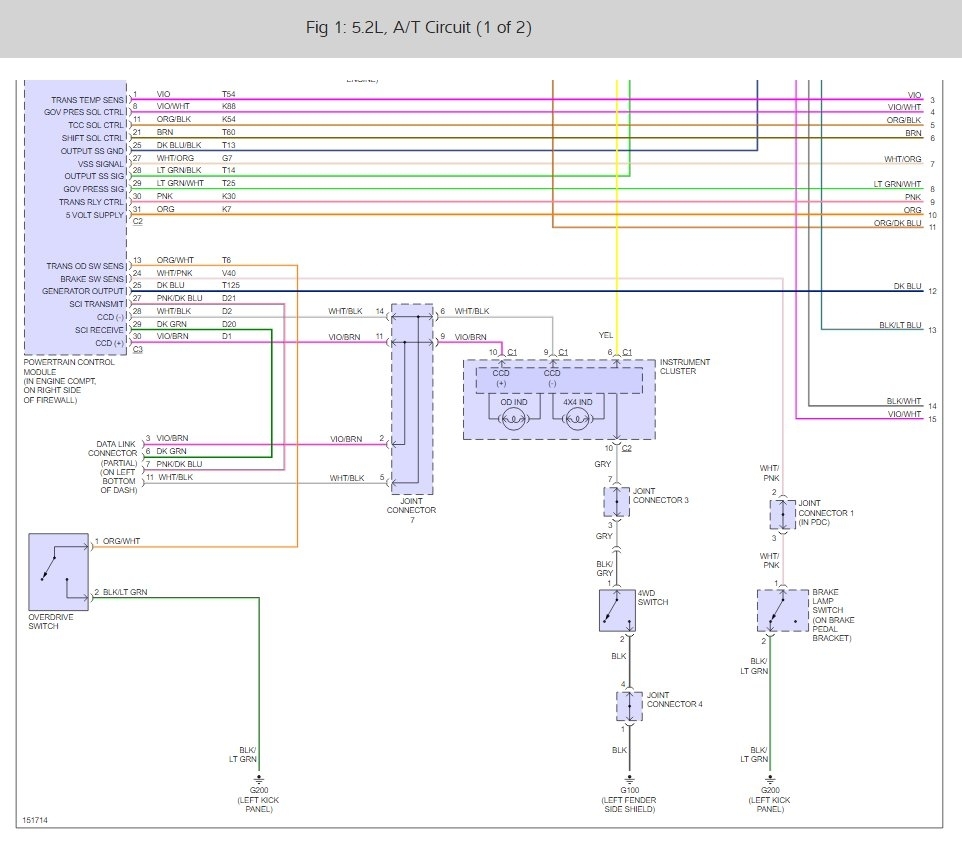Click the GENERATOR OUTPUT pin label
962x842 pixels.
tap(84, 291)
